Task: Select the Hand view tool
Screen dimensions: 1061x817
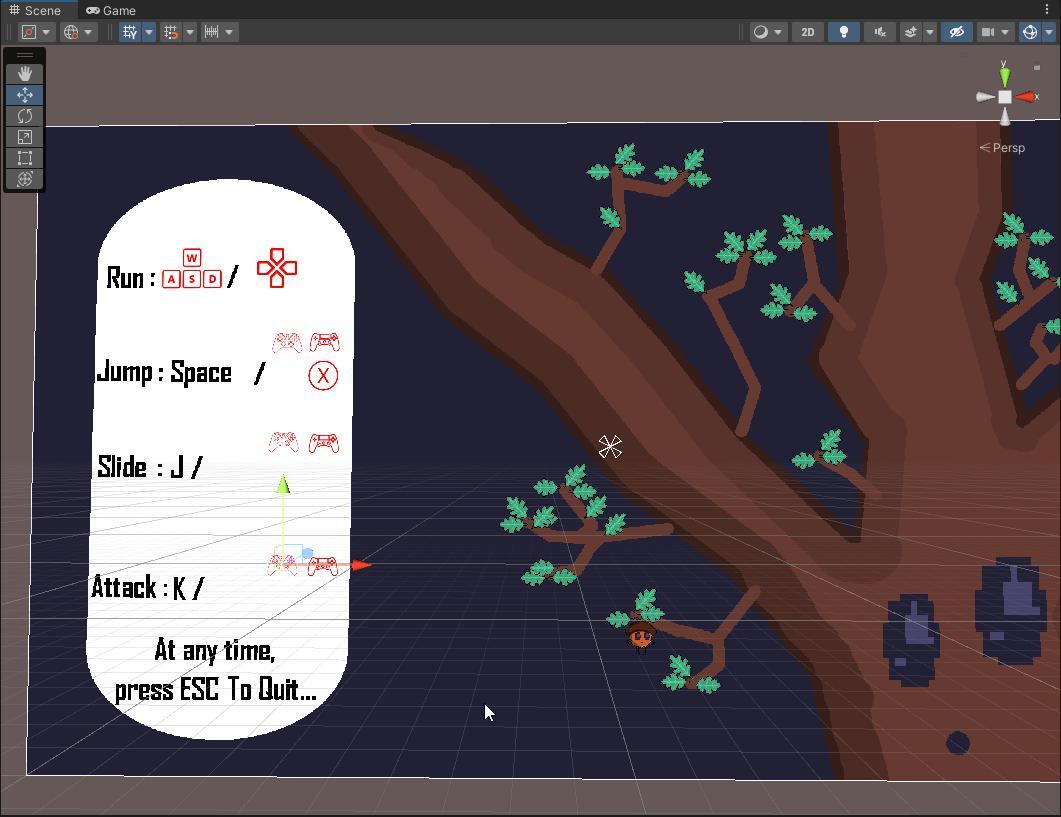Action: [x=25, y=74]
